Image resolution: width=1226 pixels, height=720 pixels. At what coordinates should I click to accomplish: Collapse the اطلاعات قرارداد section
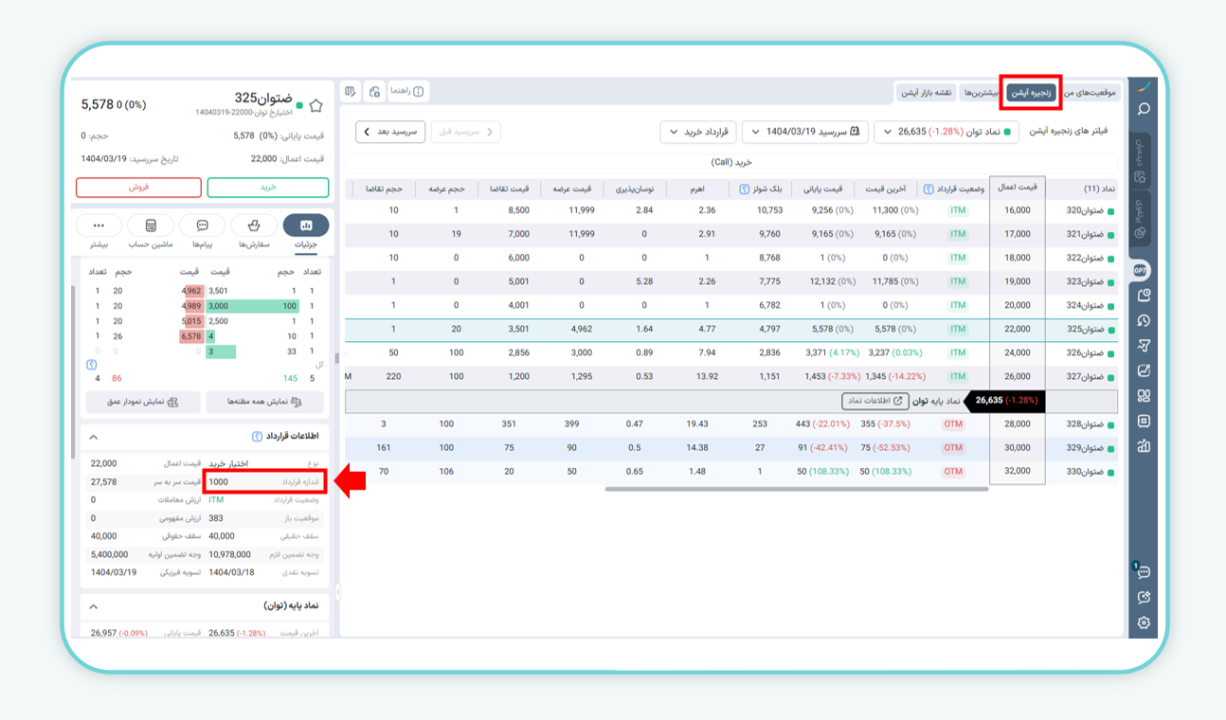click(93, 437)
